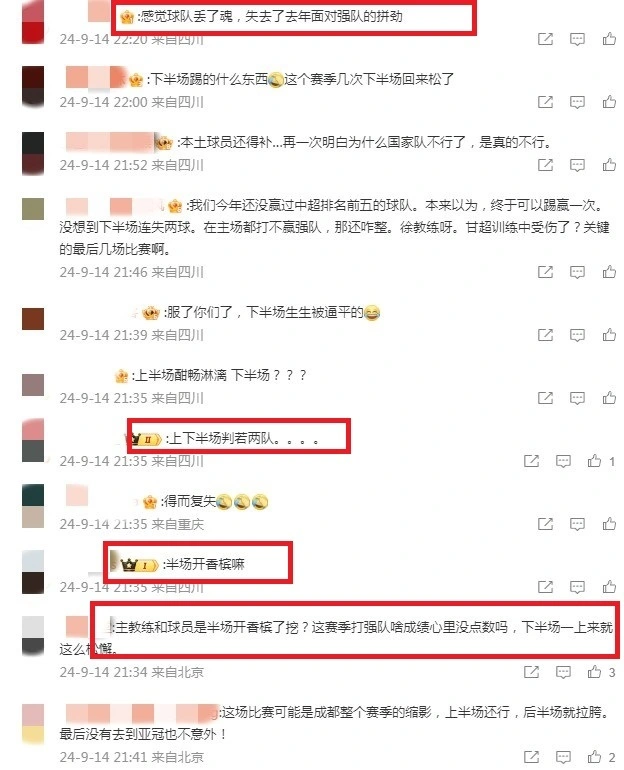Like the 22:00 comment about 下半场踢的什么东西

609,102
